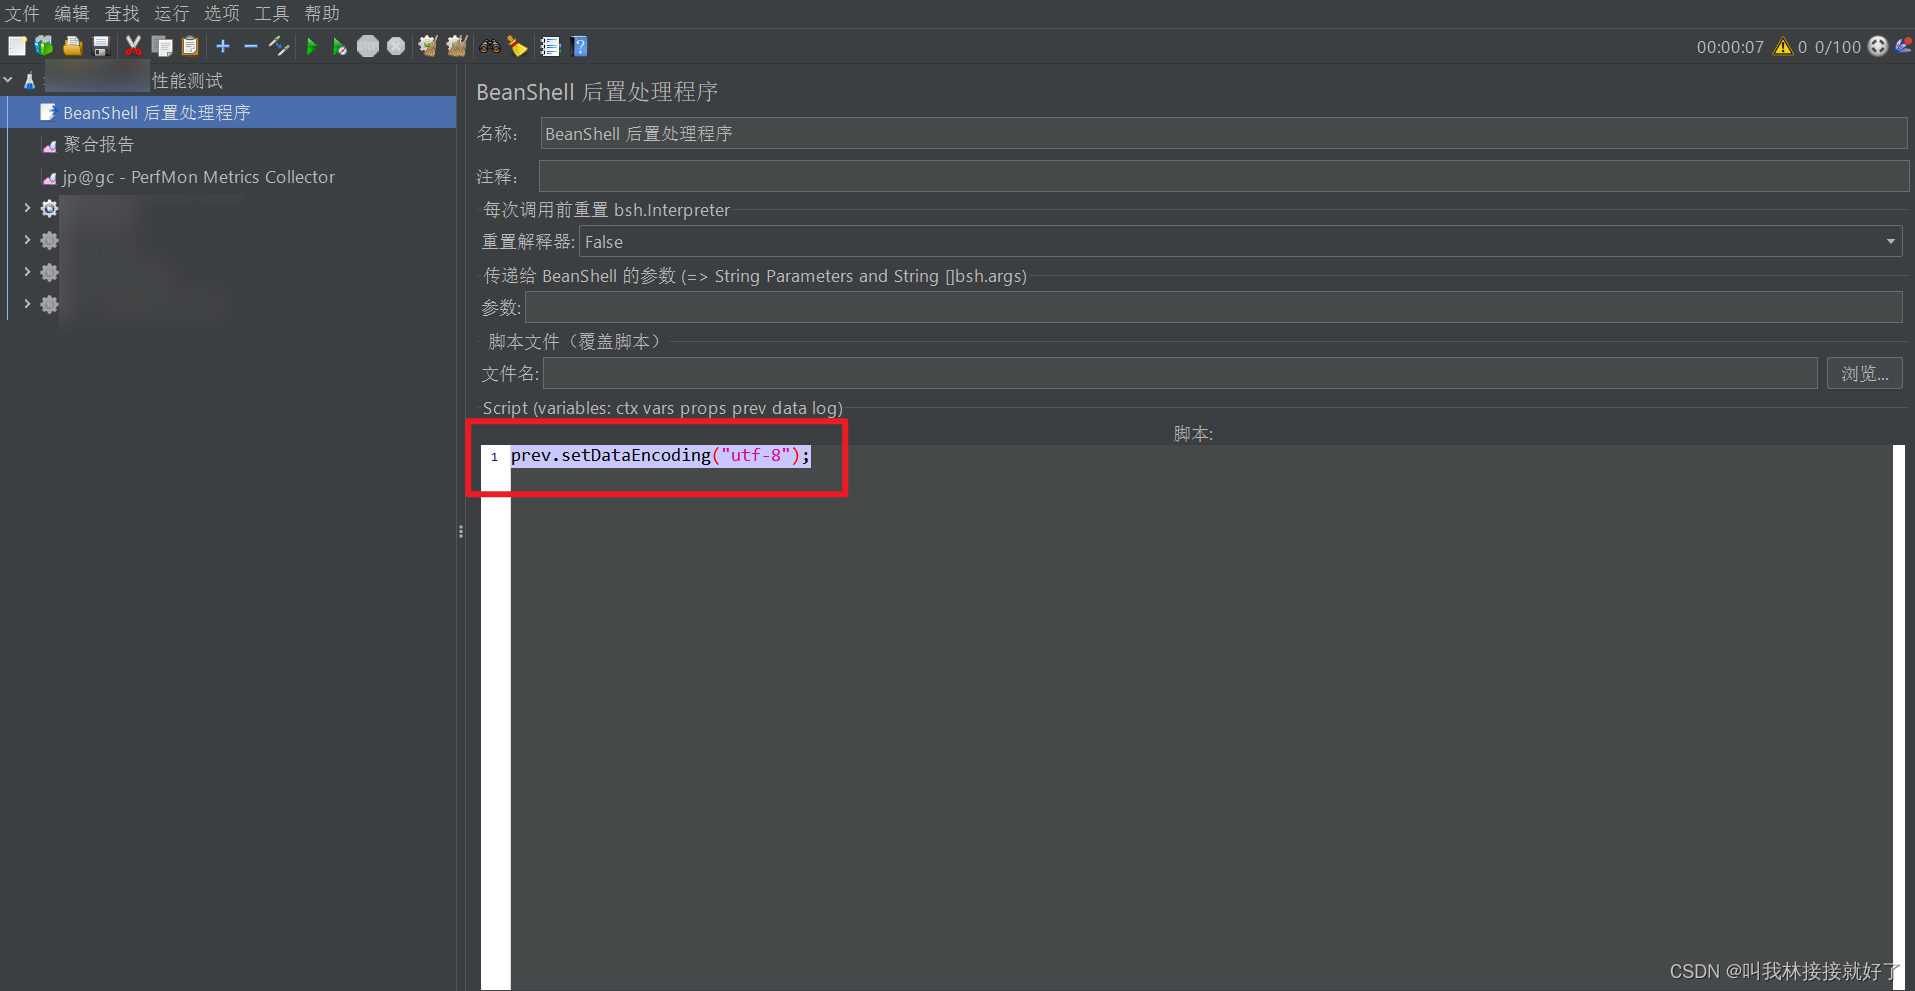Clear all results with double broom
Screen dimensions: 1915x991
coord(457,46)
